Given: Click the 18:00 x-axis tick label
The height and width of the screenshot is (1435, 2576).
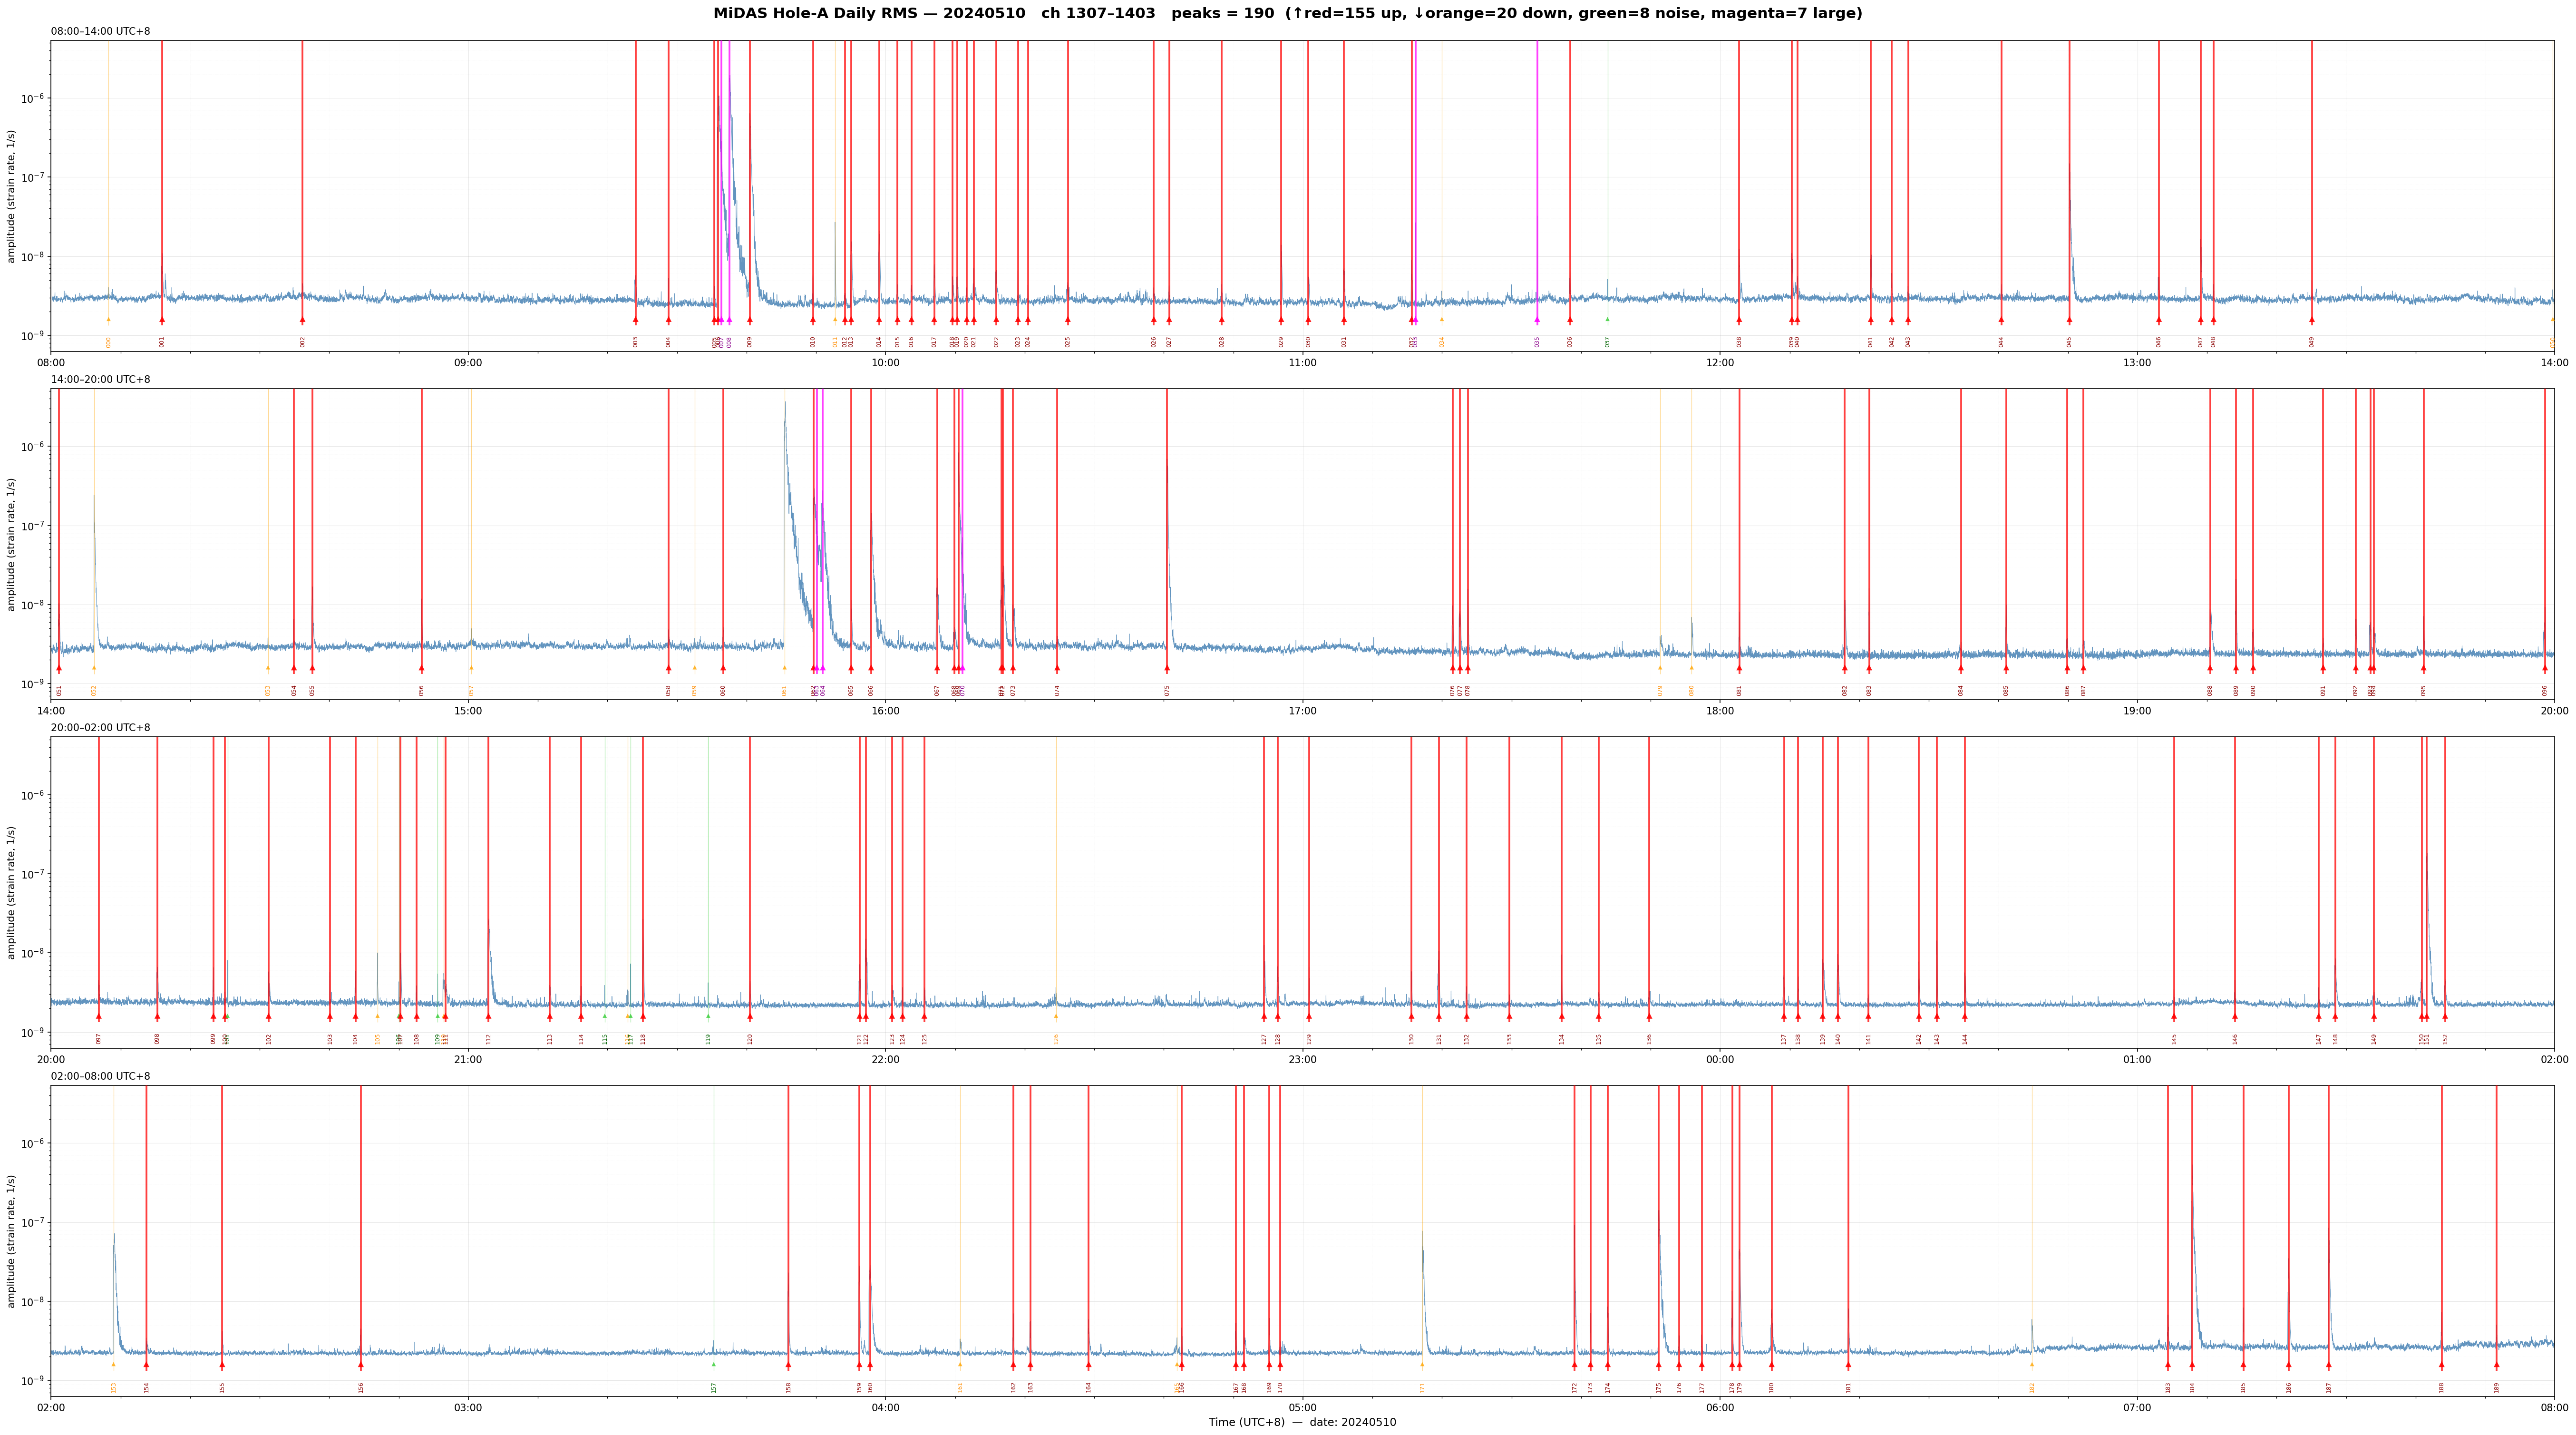Looking at the screenshot, I should click(1720, 711).
